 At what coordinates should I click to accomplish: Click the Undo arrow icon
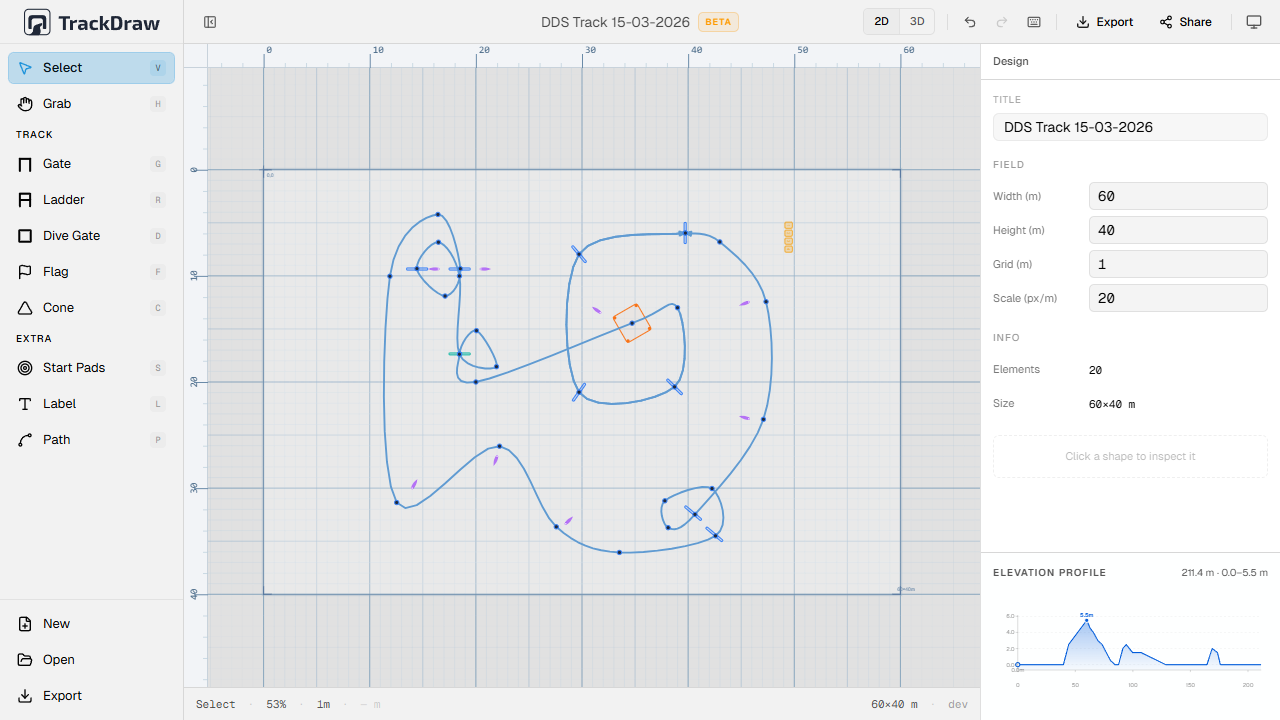(969, 21)
